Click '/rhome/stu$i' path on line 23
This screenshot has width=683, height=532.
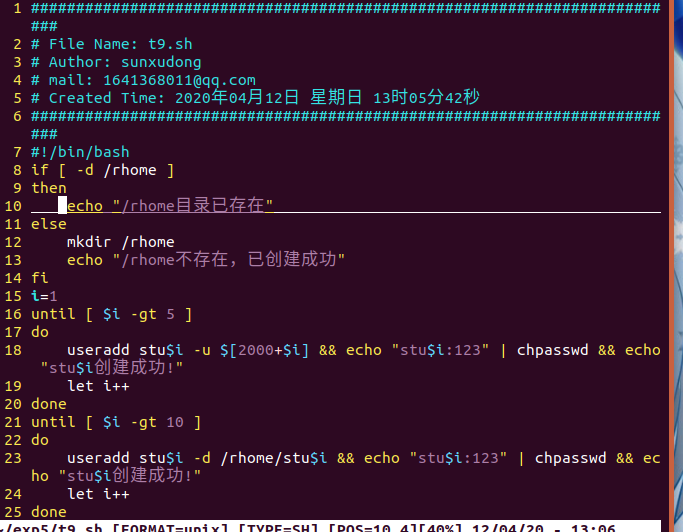tap(274, 458)
